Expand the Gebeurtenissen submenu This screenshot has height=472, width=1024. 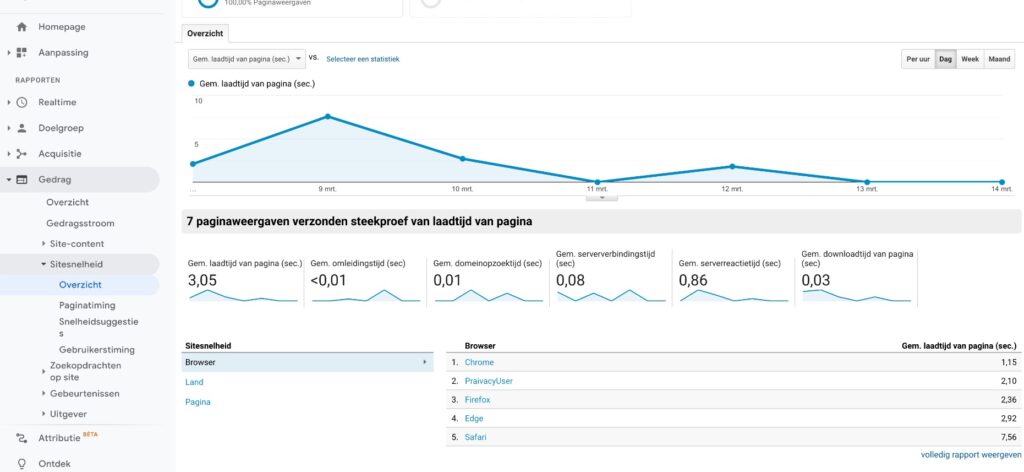[44, 394]
